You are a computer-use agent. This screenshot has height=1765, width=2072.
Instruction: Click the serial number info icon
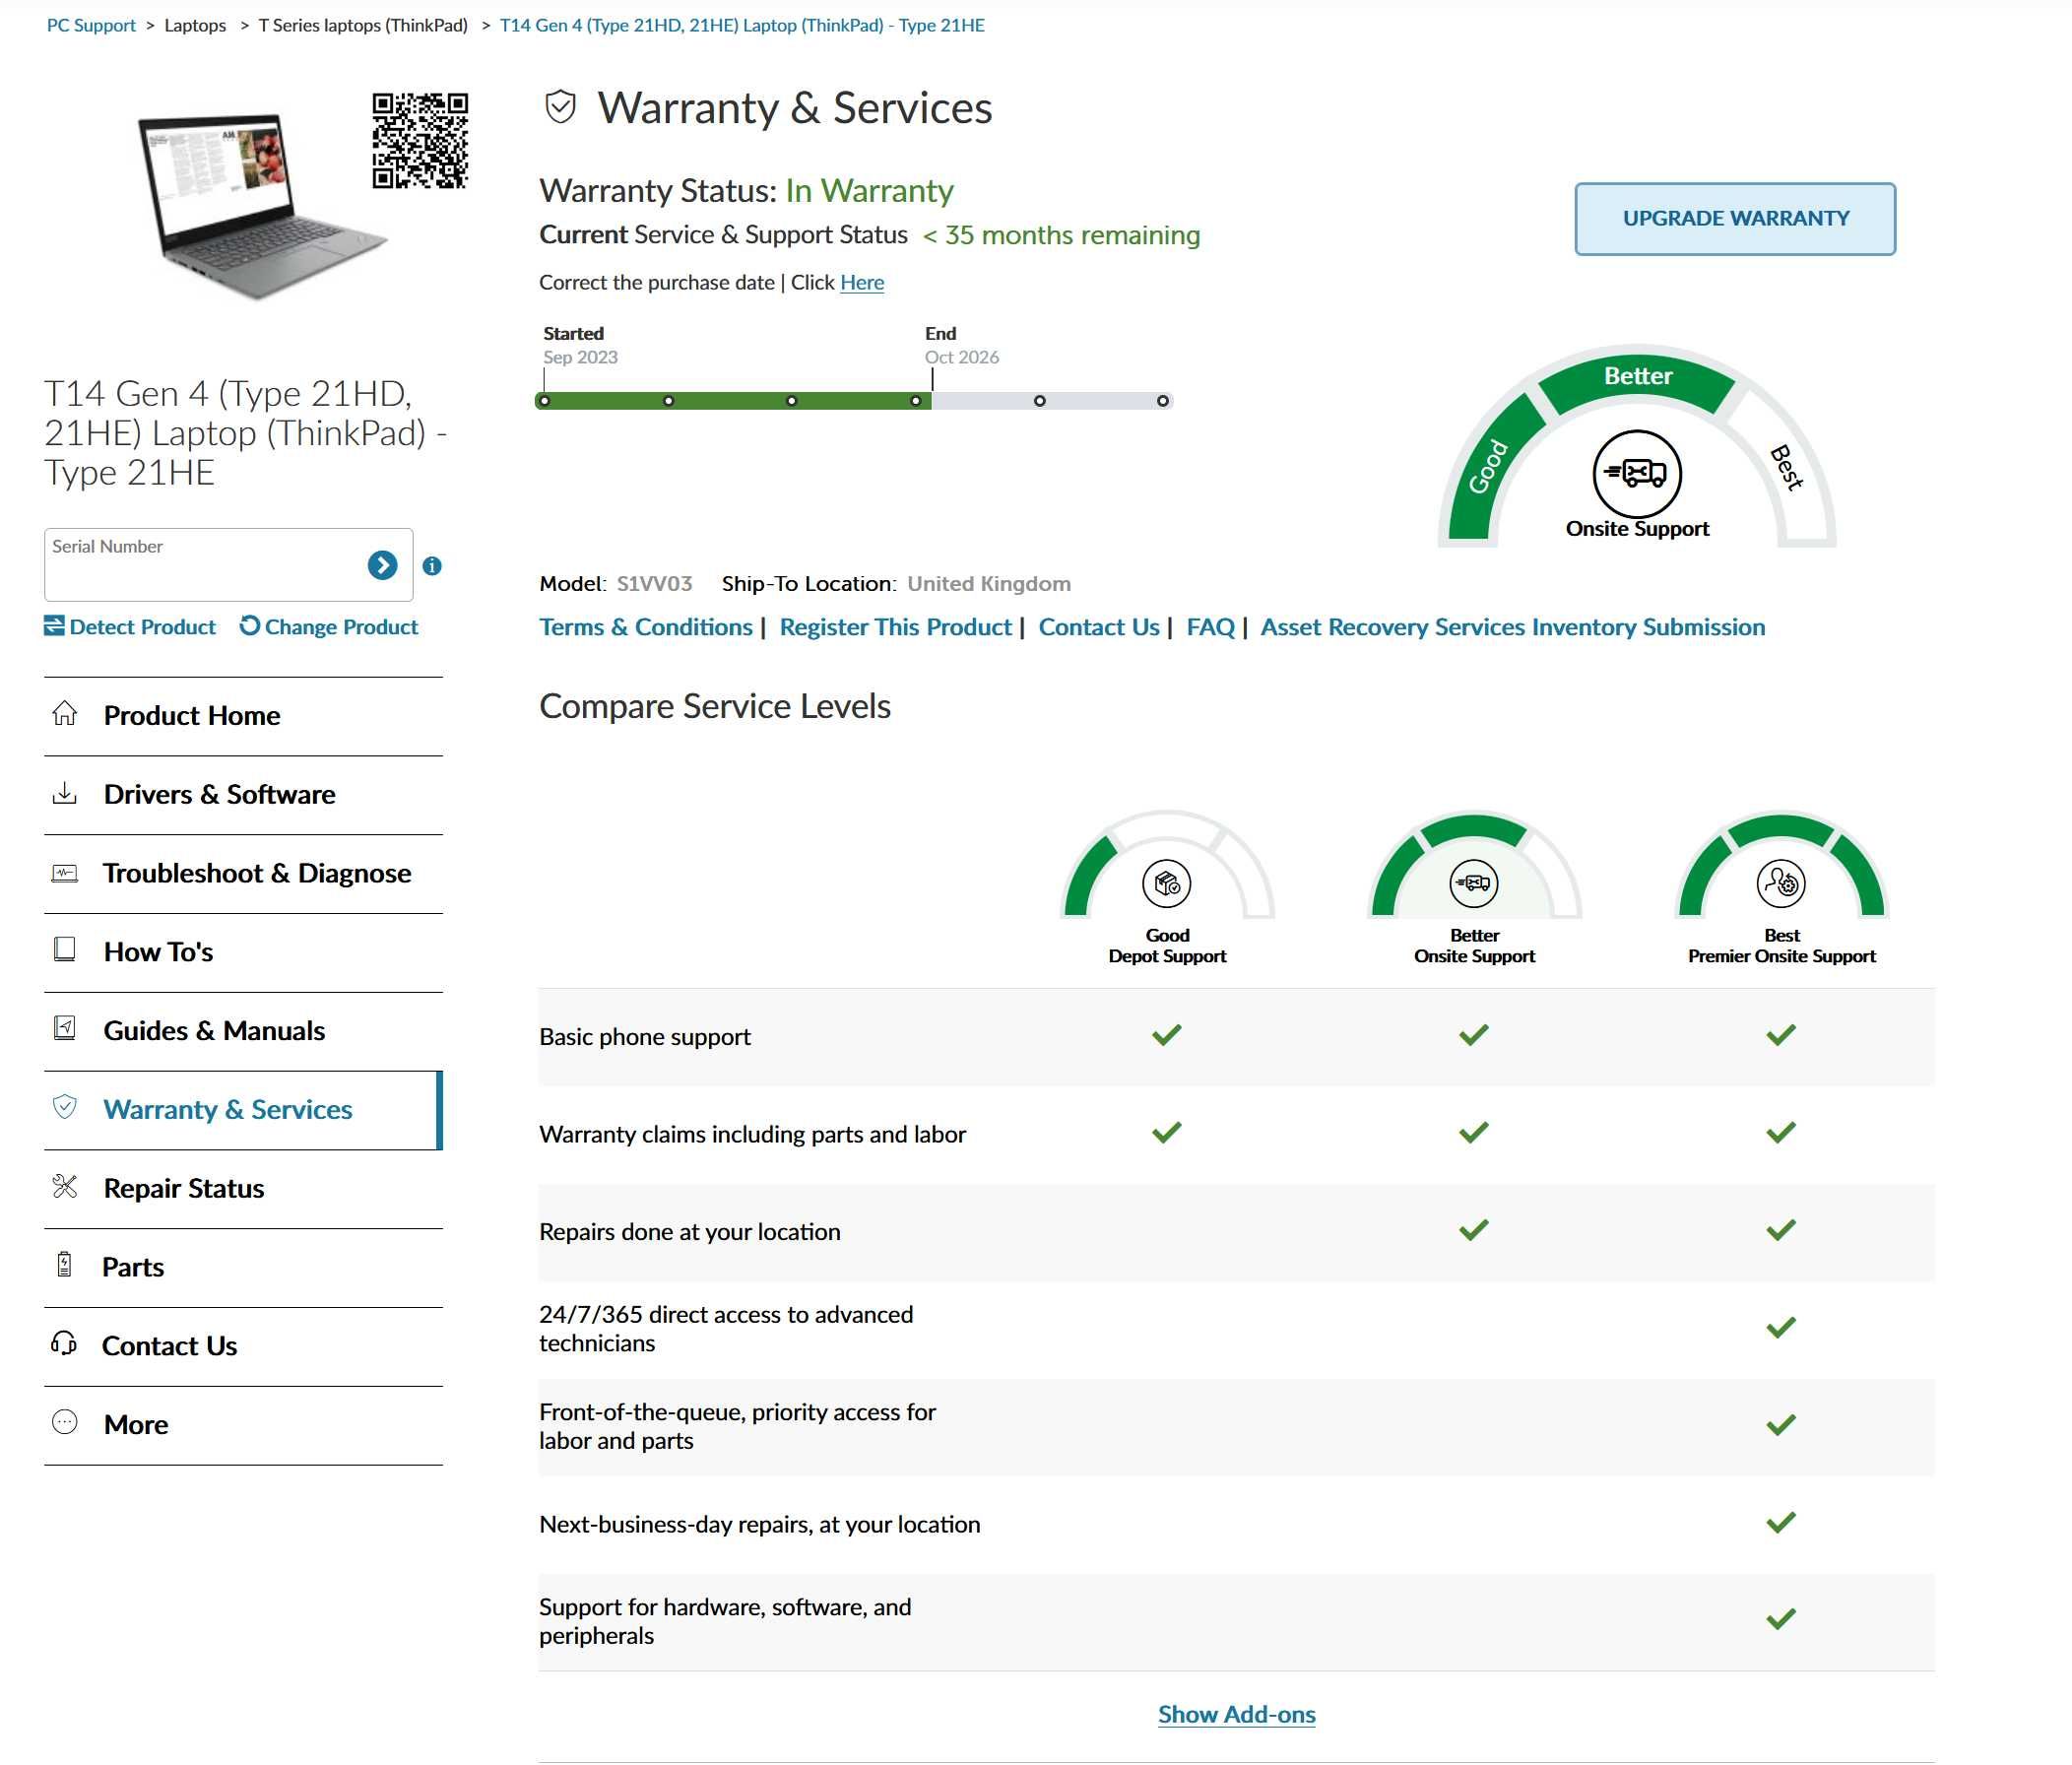tap(432, 566)
